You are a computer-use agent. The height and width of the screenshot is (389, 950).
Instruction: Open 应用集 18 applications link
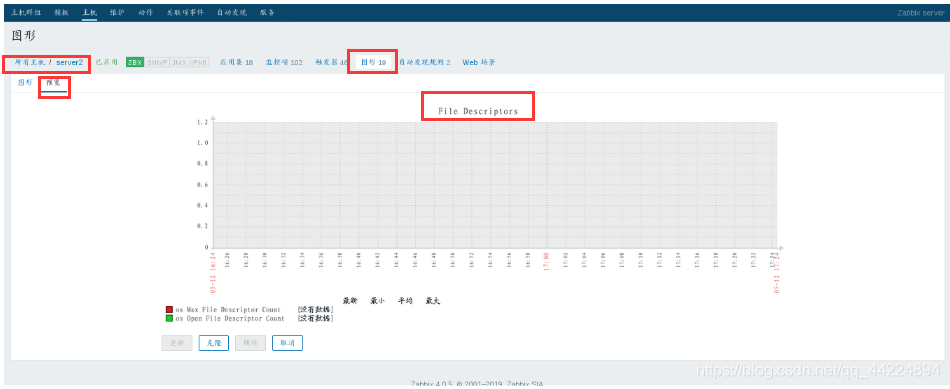236,62
